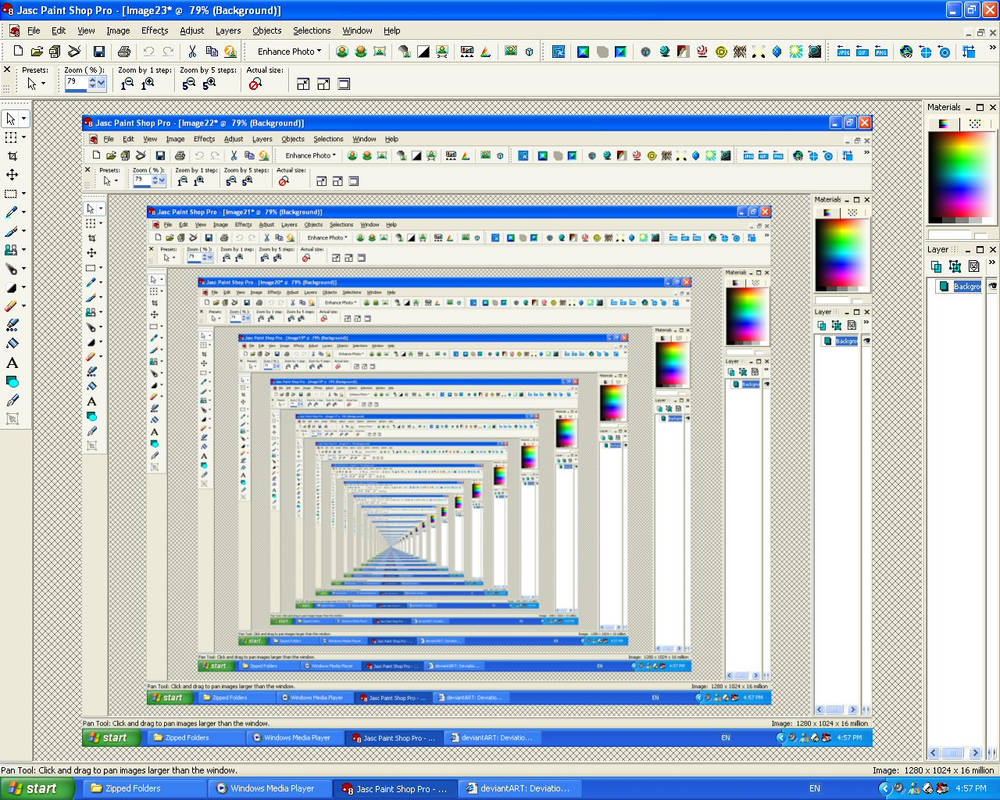The height and width of the screenshot is (800, 1000).
Task: Click the scanner icon in main toolbar
Action: pyautogui.click(x=74, y=52)
